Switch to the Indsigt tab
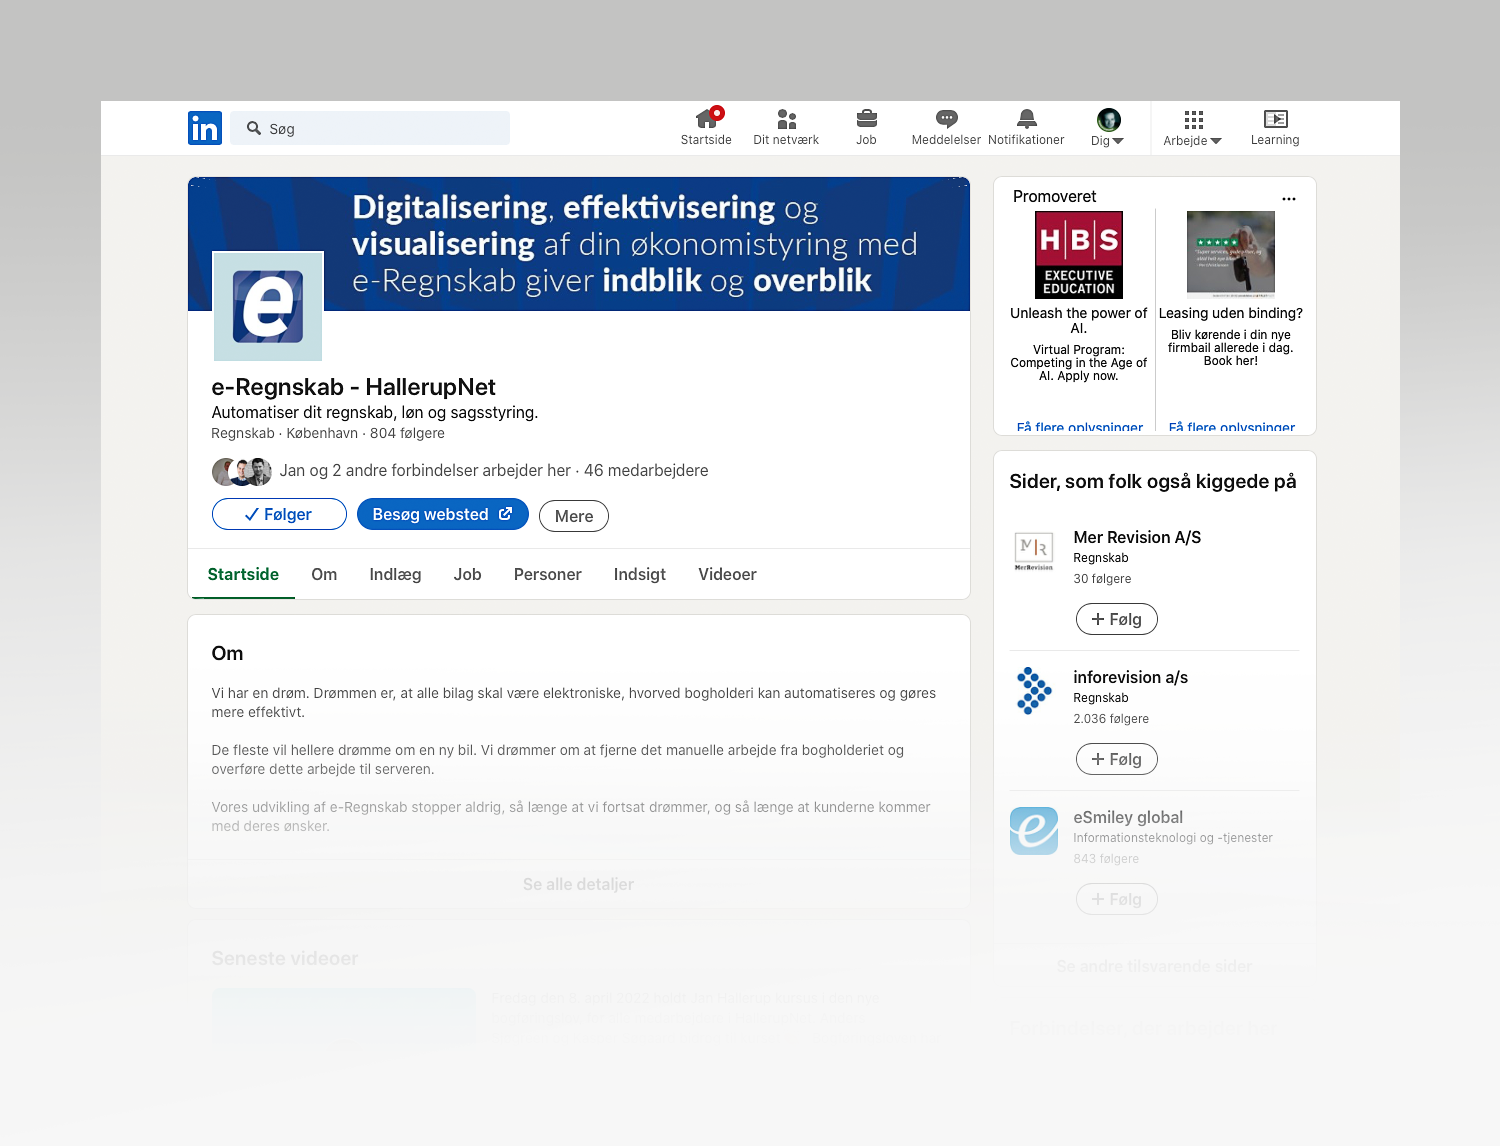 (x=640, y=574)
